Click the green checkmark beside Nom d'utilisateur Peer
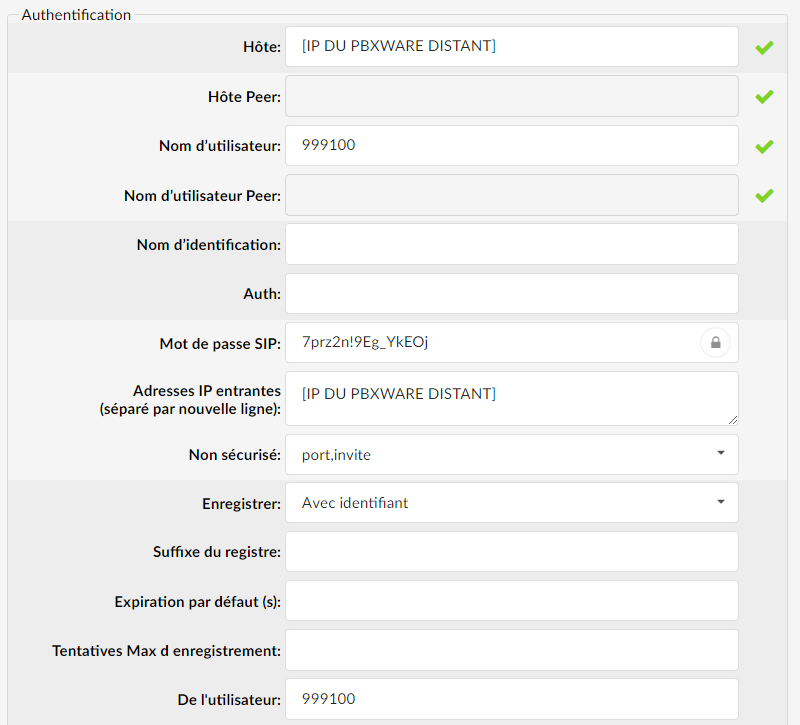The height and width of the screenshot is (725, 800). point(764,195)
